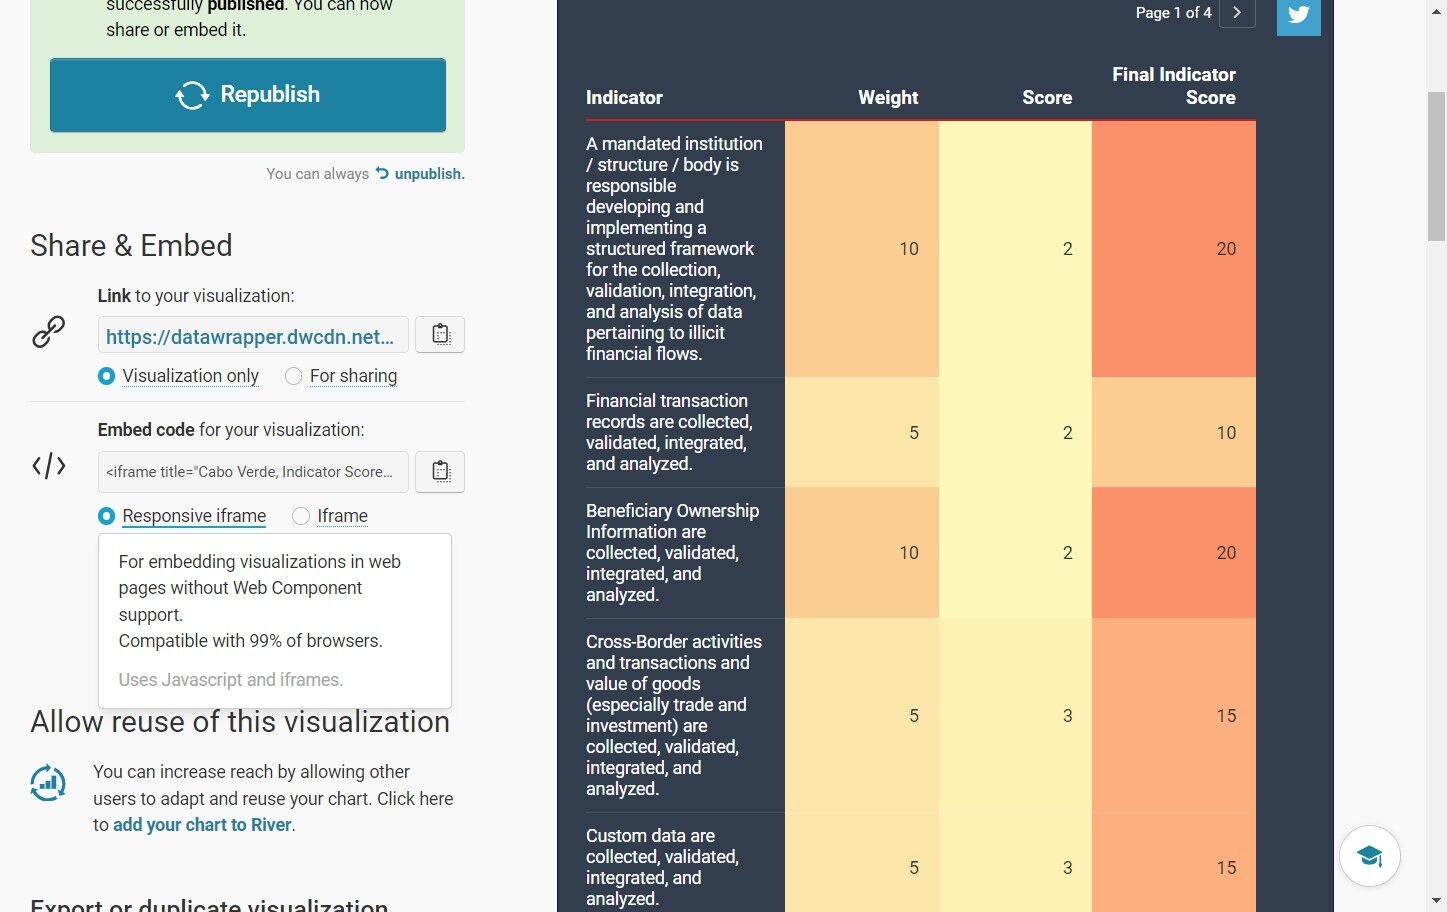Viewport: 1447px width, 912px height.
Task: Click the unpublish arrow icon
Action: coord(382,173)
